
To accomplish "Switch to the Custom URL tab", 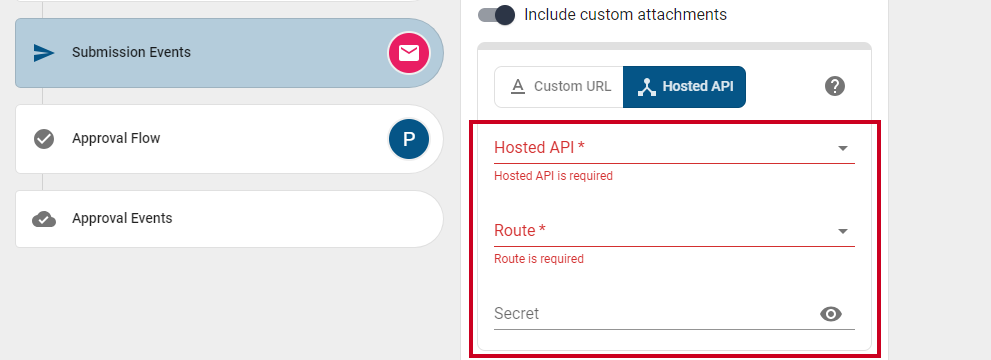I will tap(559, 87).
